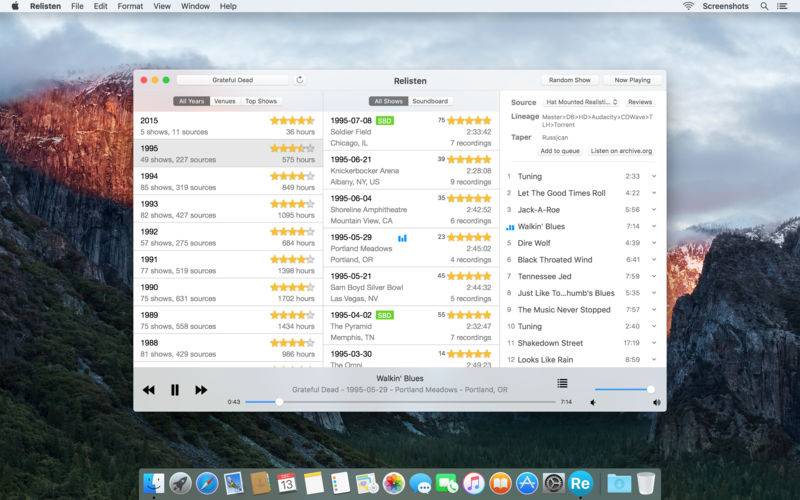
Task: Click Listen on archive.org button
Action: click(621, 151)
